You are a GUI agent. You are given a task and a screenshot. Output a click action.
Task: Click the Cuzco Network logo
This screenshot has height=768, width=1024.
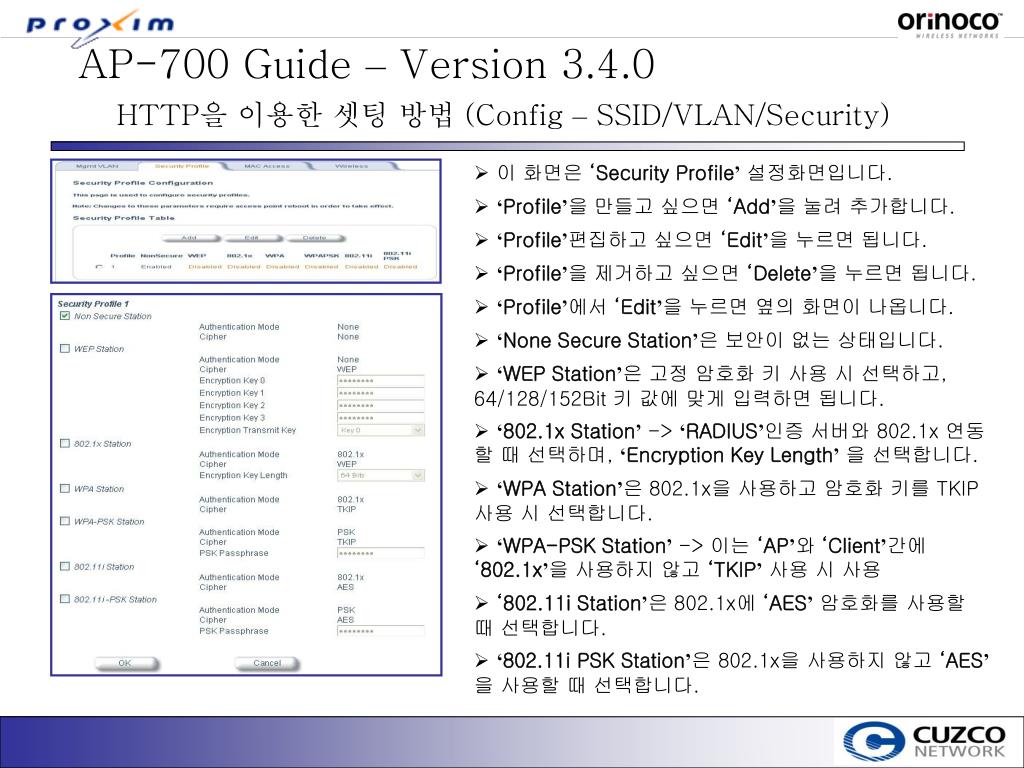point(924,742)
